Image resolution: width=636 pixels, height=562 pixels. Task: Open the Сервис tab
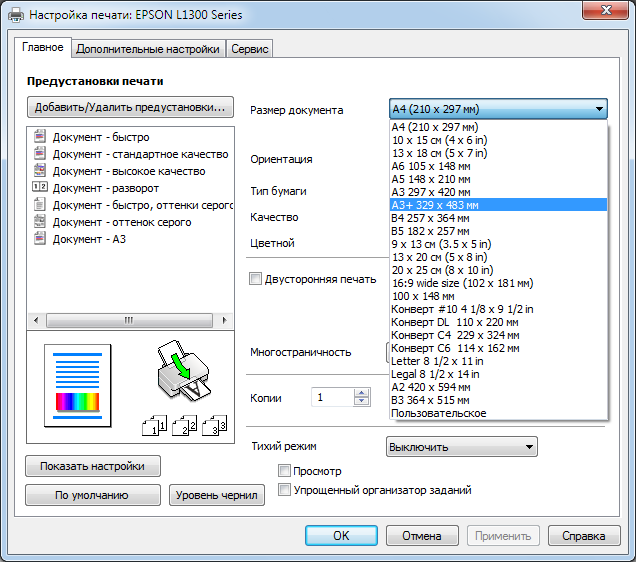(x=249, y=49)
